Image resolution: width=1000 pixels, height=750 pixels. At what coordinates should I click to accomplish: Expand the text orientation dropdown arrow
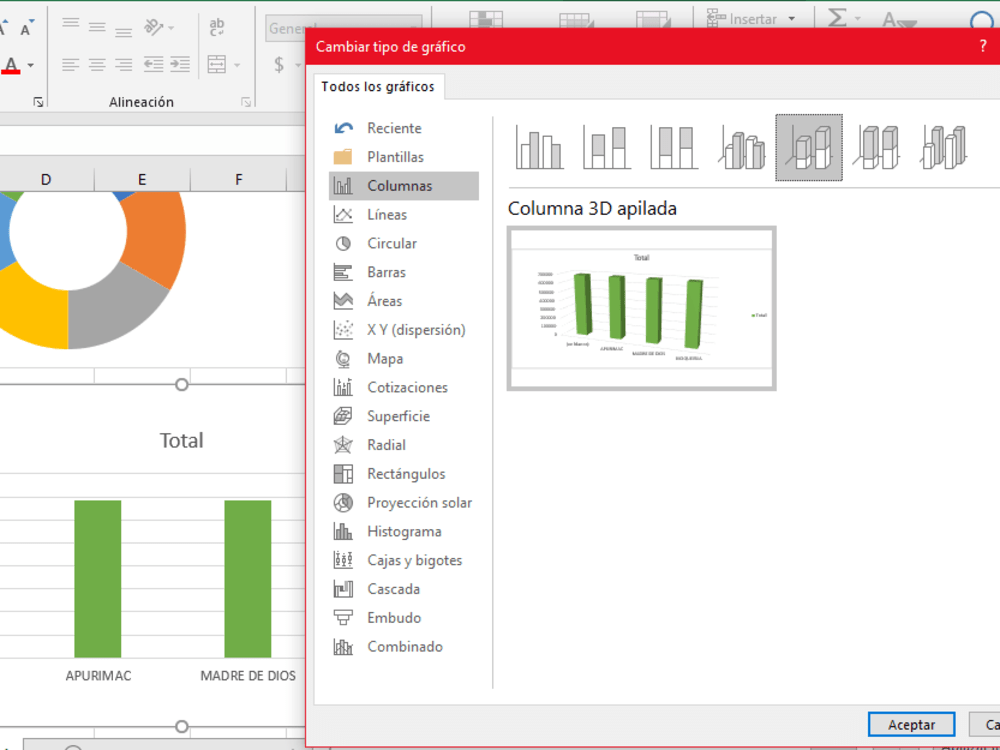pos(171,27)
